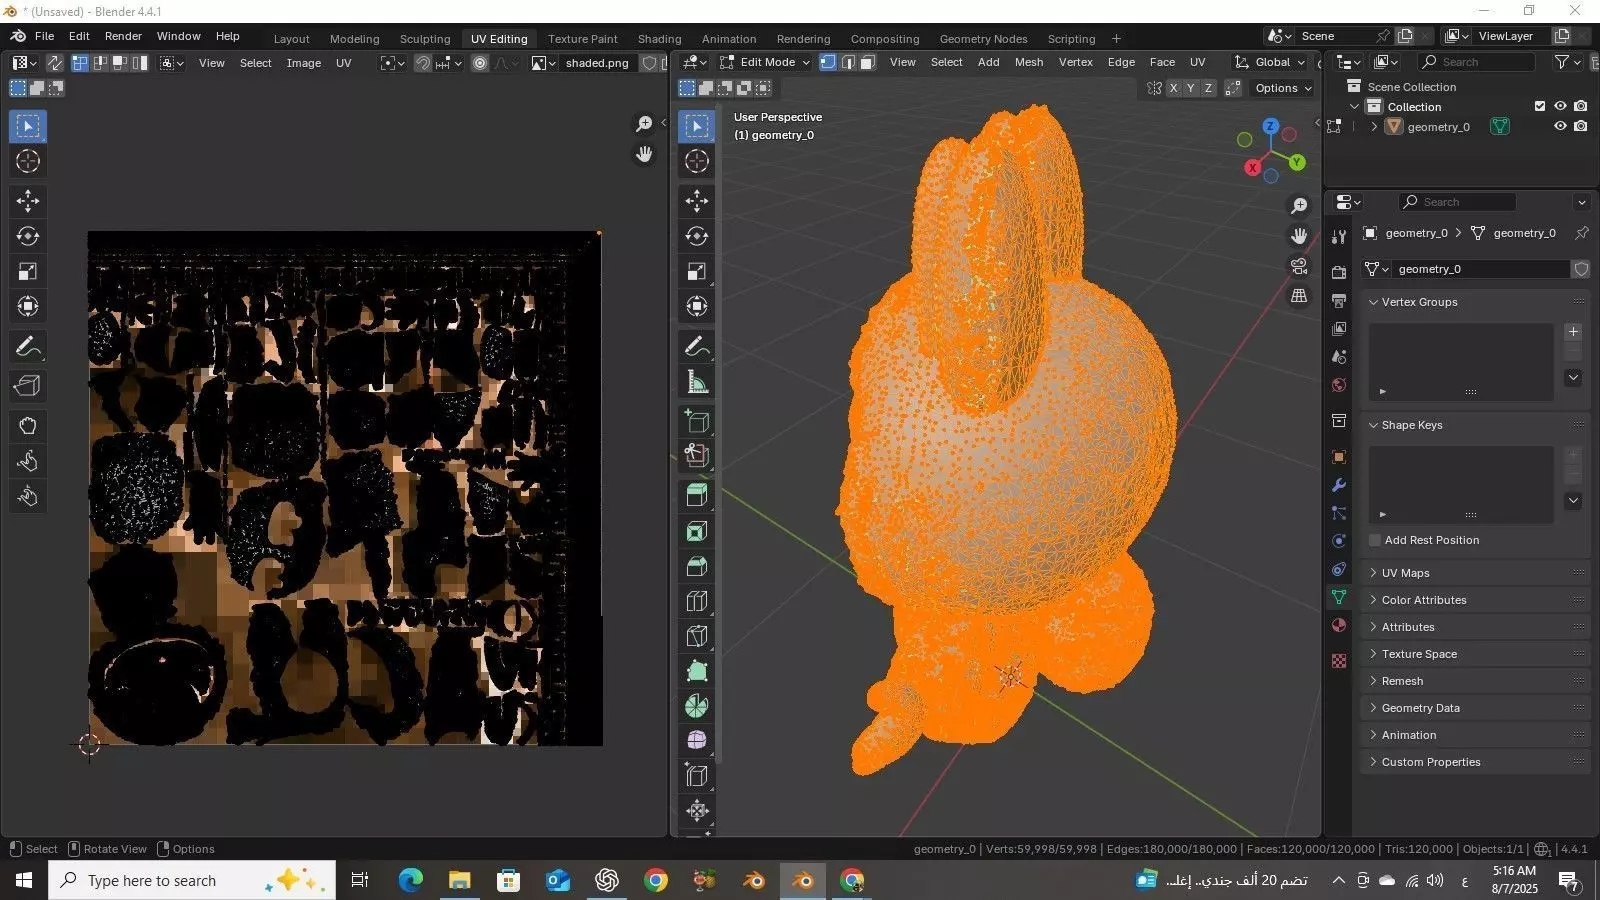Expand the UV Maps panel

point(1476,573)
